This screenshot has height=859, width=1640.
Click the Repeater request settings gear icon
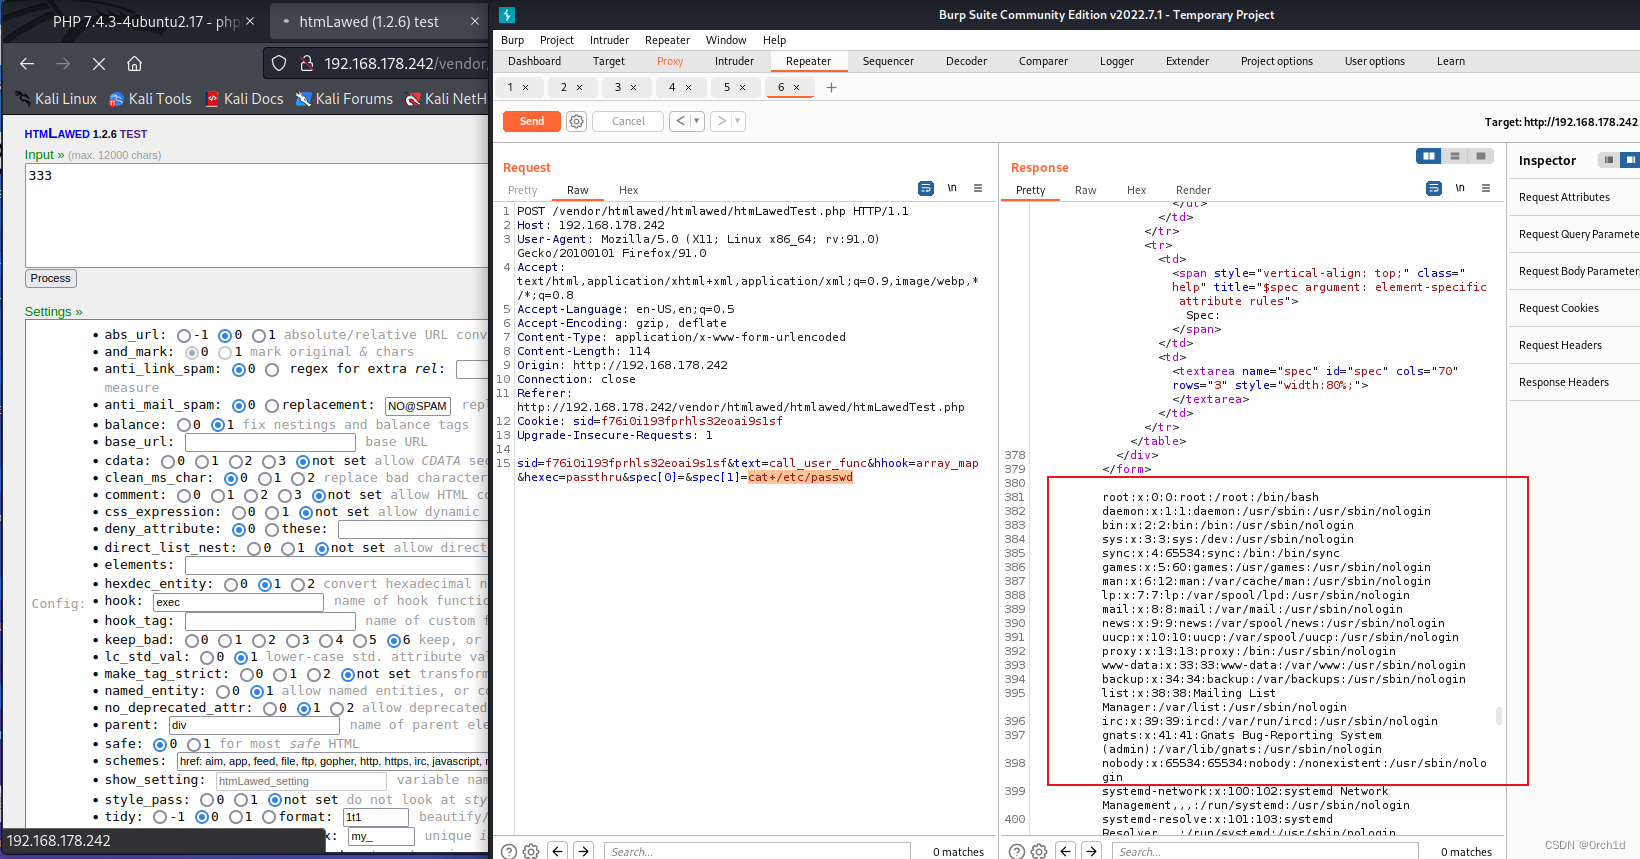[576, 121]
